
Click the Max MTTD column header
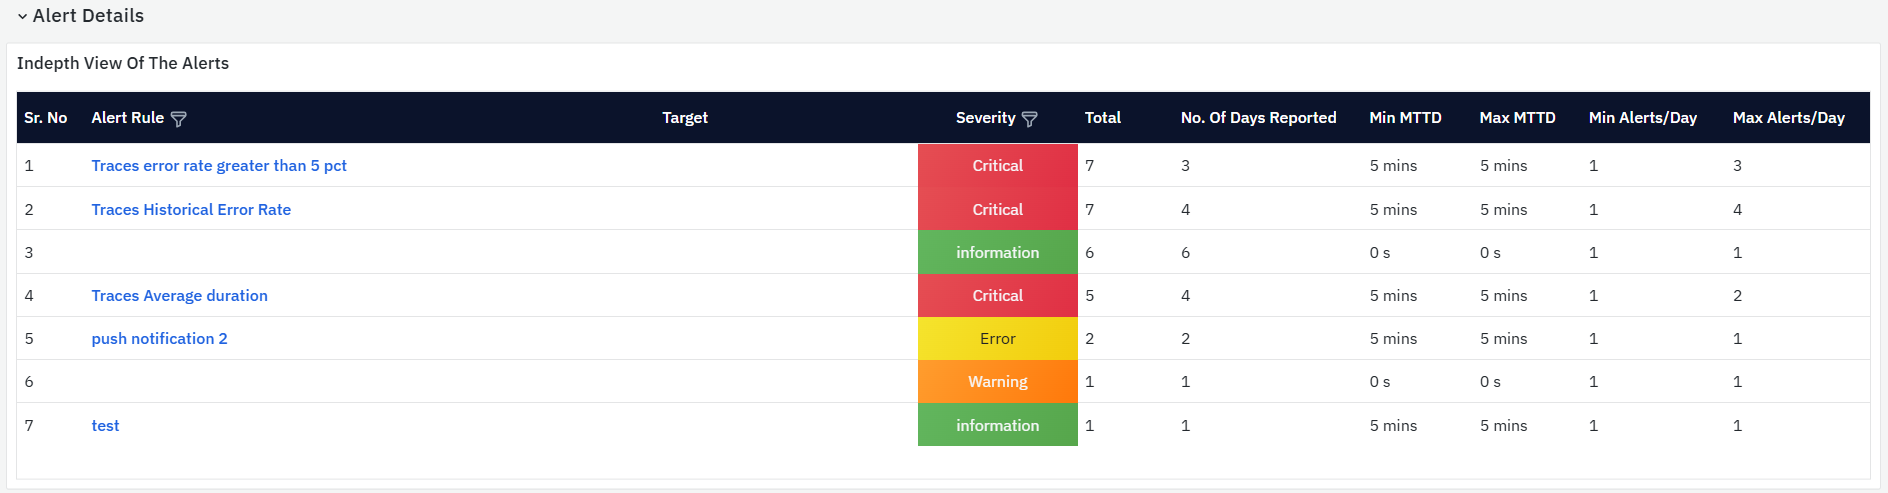point(1517,118)
